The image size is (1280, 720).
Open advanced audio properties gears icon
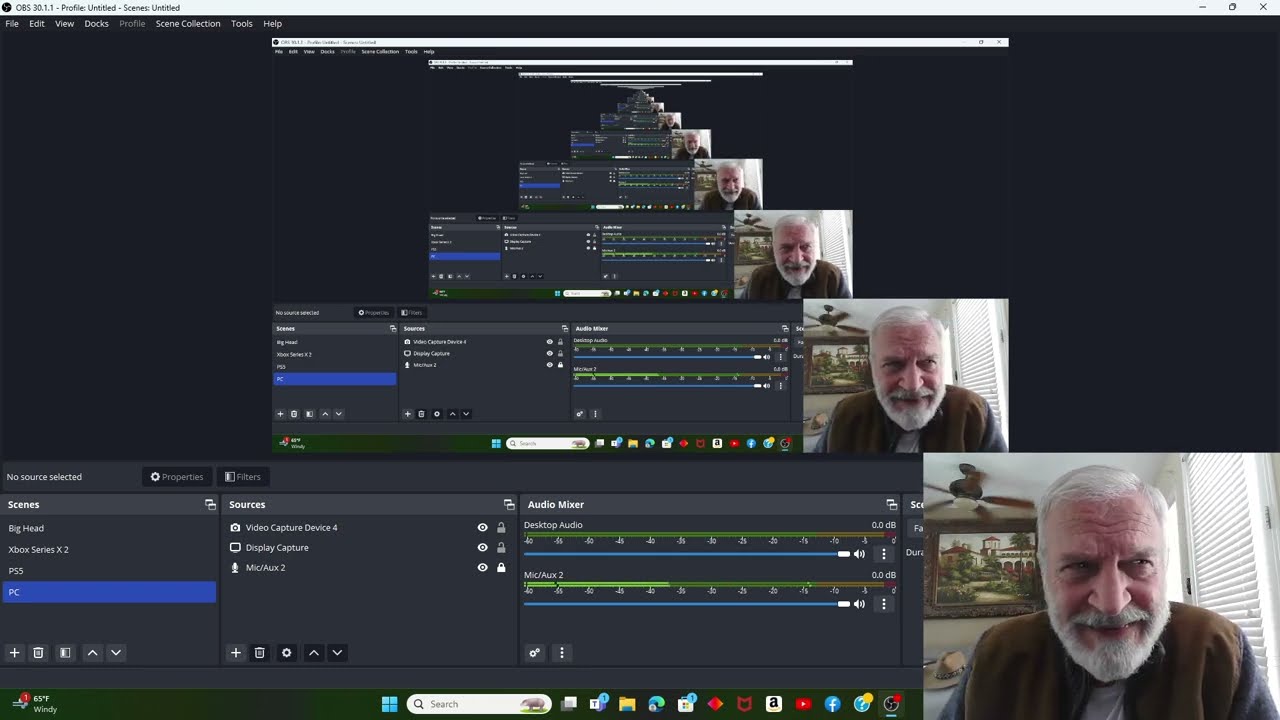click(x=535, y=653)
